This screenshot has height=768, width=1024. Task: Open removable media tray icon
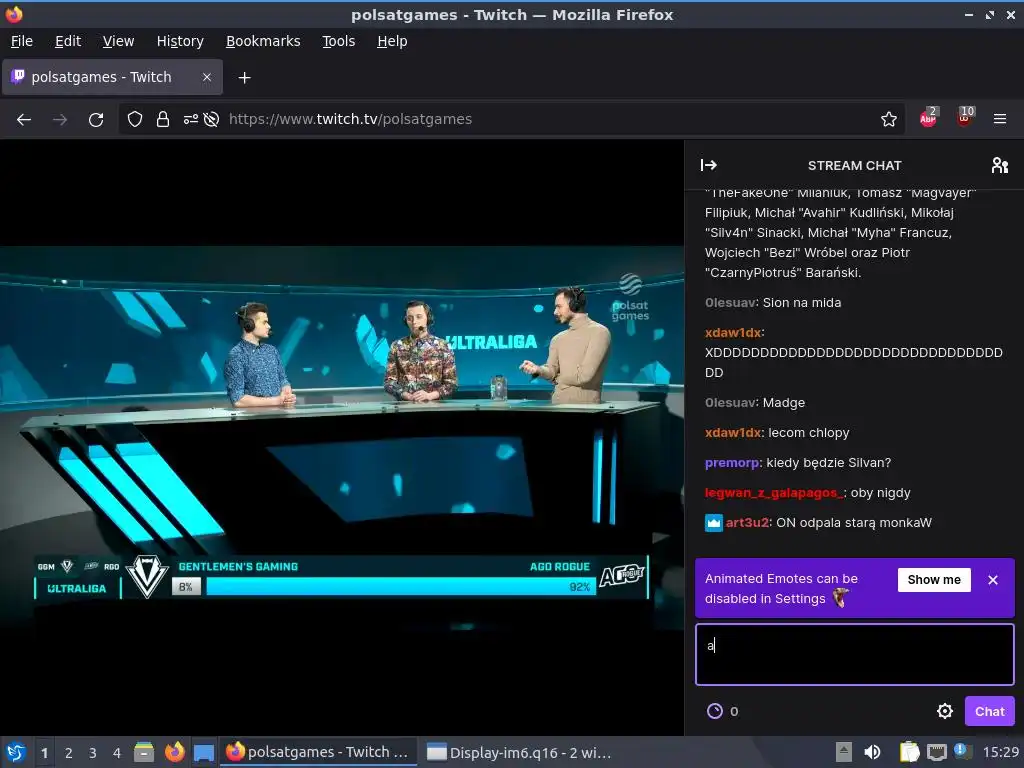[x=843, y=752]
